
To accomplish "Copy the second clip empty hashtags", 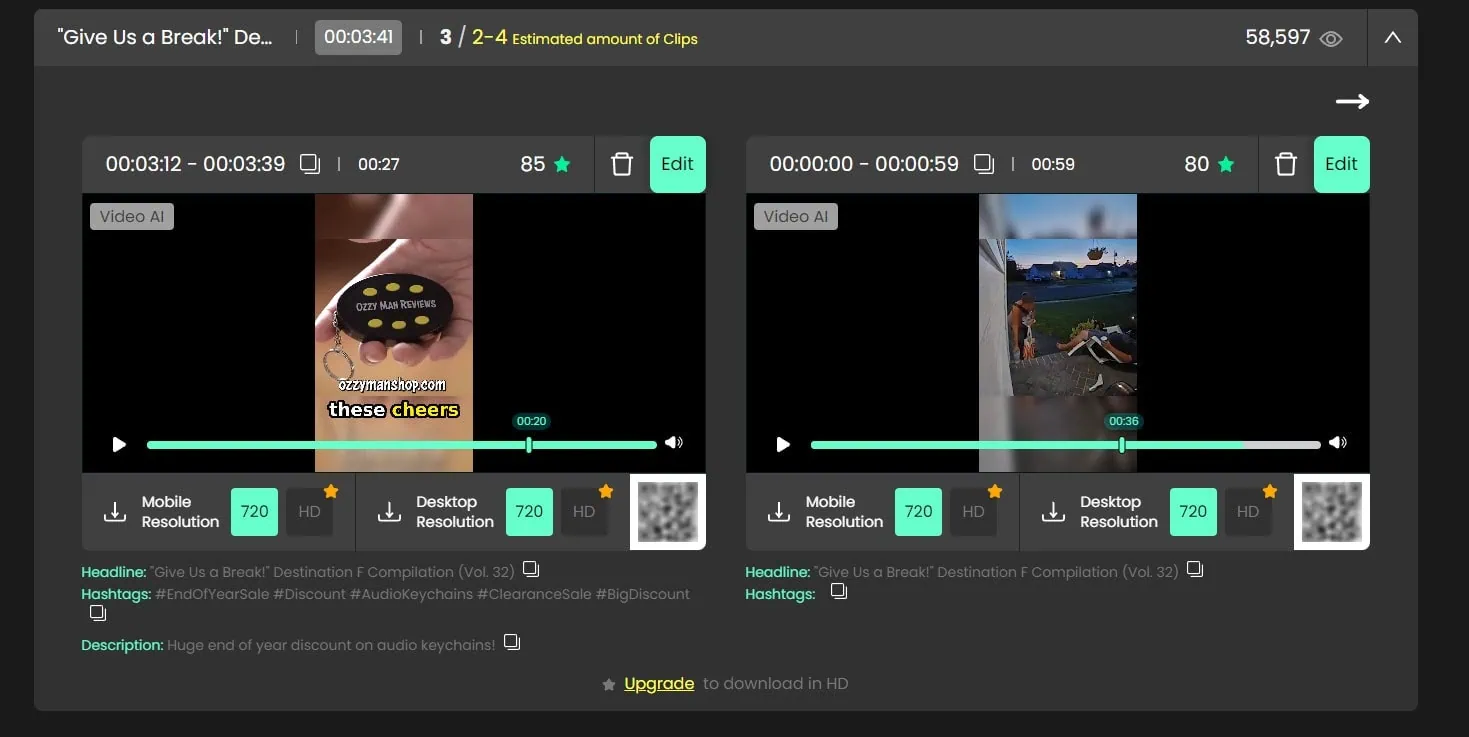I will 839,592.
